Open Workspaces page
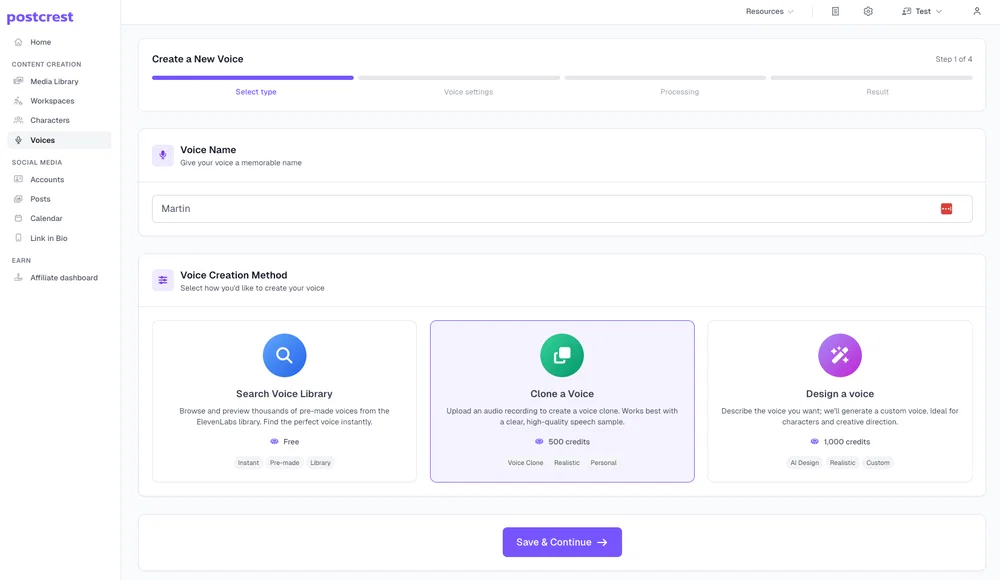The image size is (1000, 580). pos(59,101)
